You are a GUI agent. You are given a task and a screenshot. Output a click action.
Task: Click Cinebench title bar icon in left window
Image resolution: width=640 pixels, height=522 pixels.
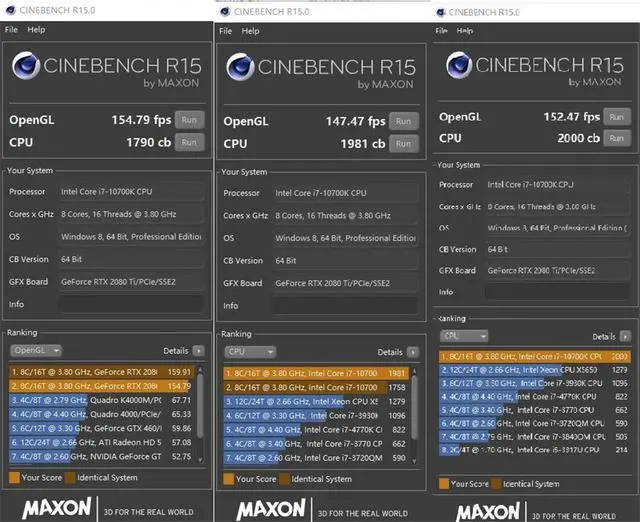(x=11, y=10)
